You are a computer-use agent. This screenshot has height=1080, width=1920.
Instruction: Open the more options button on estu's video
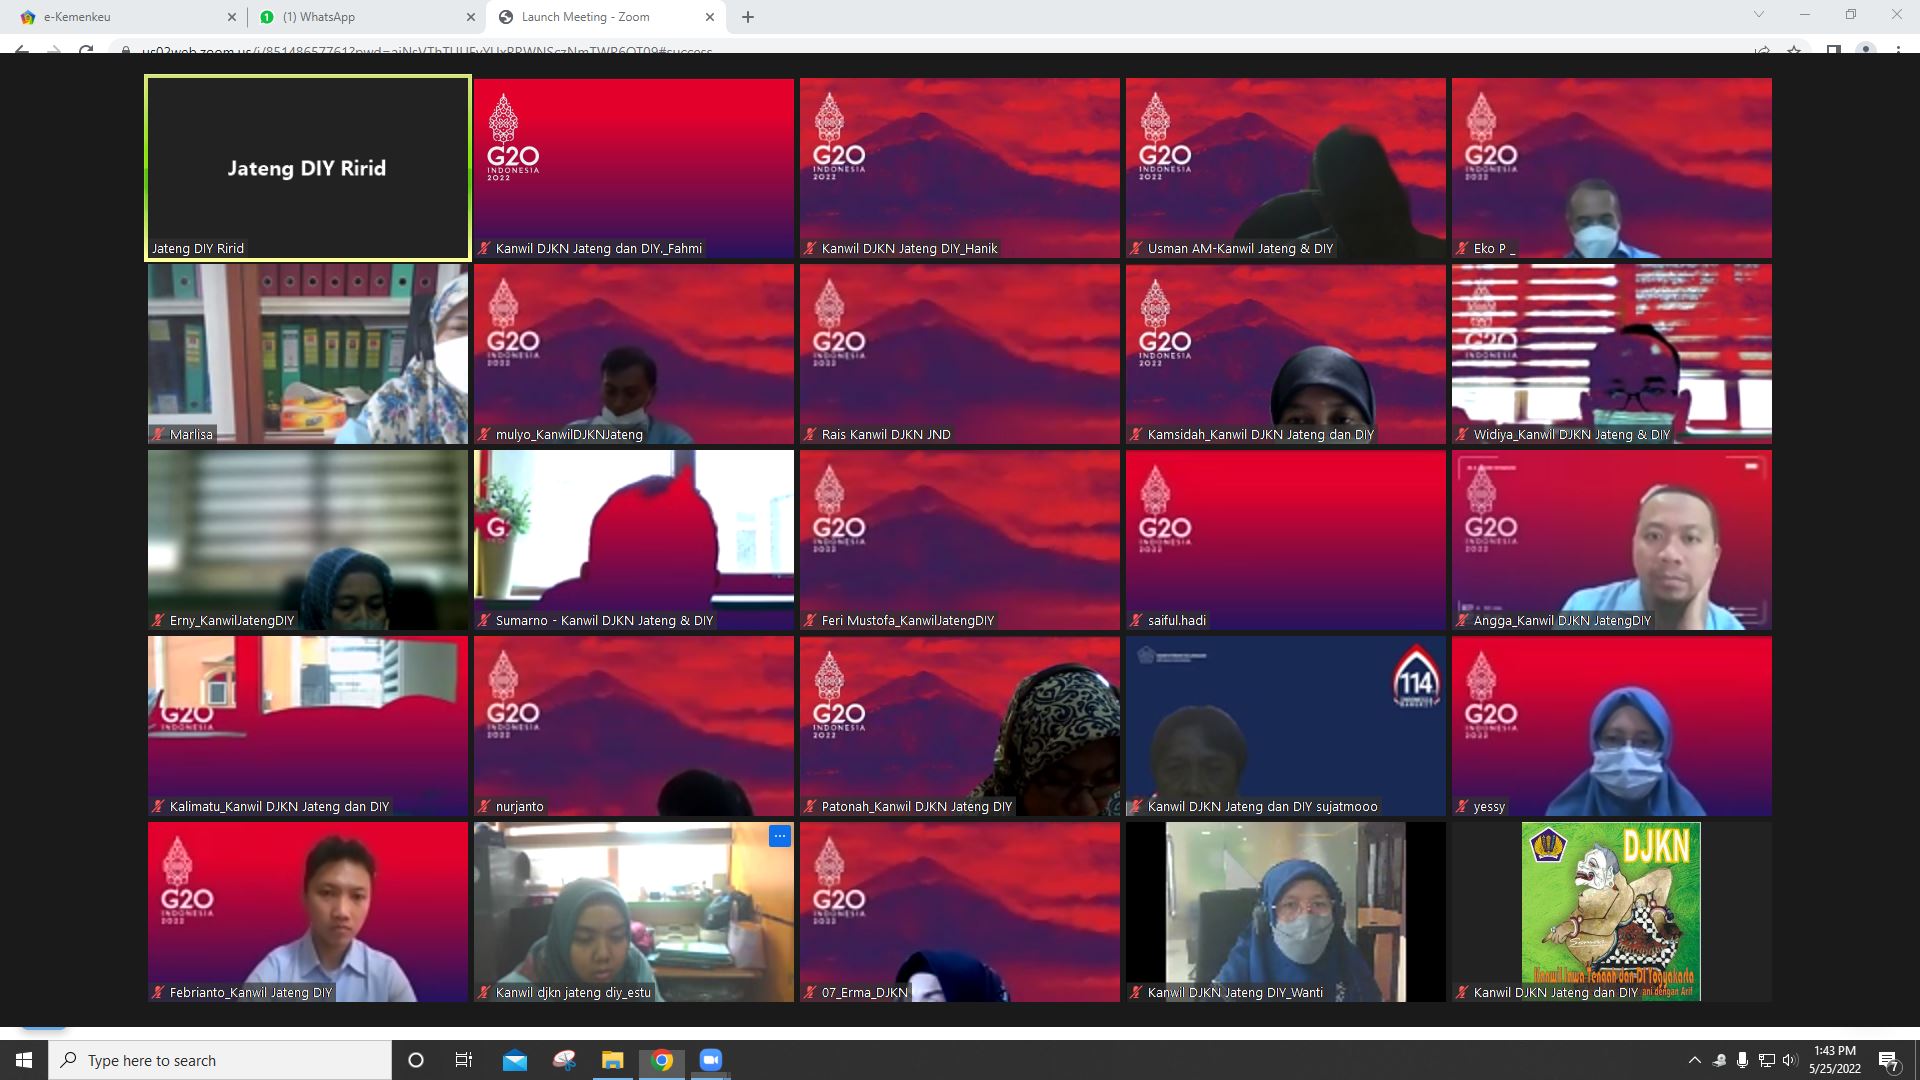pos(780,836)
